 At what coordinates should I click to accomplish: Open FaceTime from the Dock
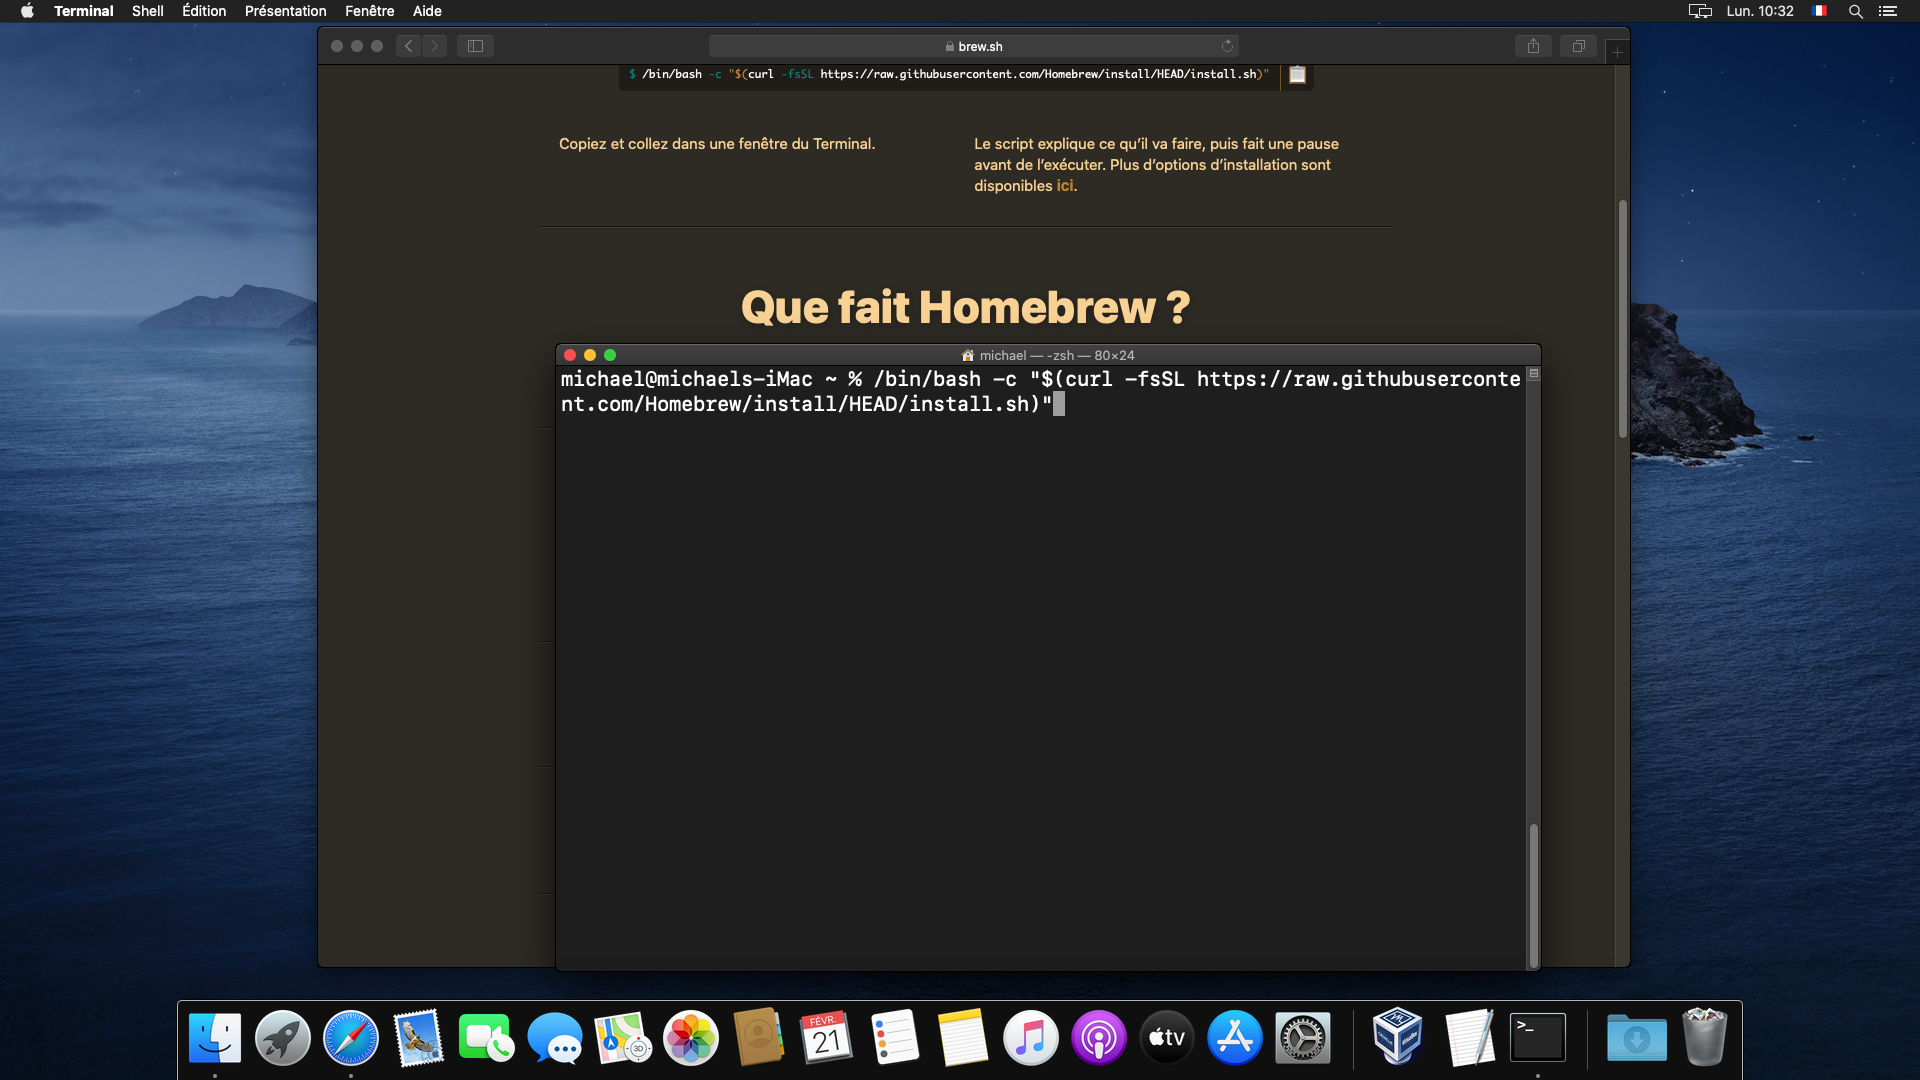[487, 1037]
